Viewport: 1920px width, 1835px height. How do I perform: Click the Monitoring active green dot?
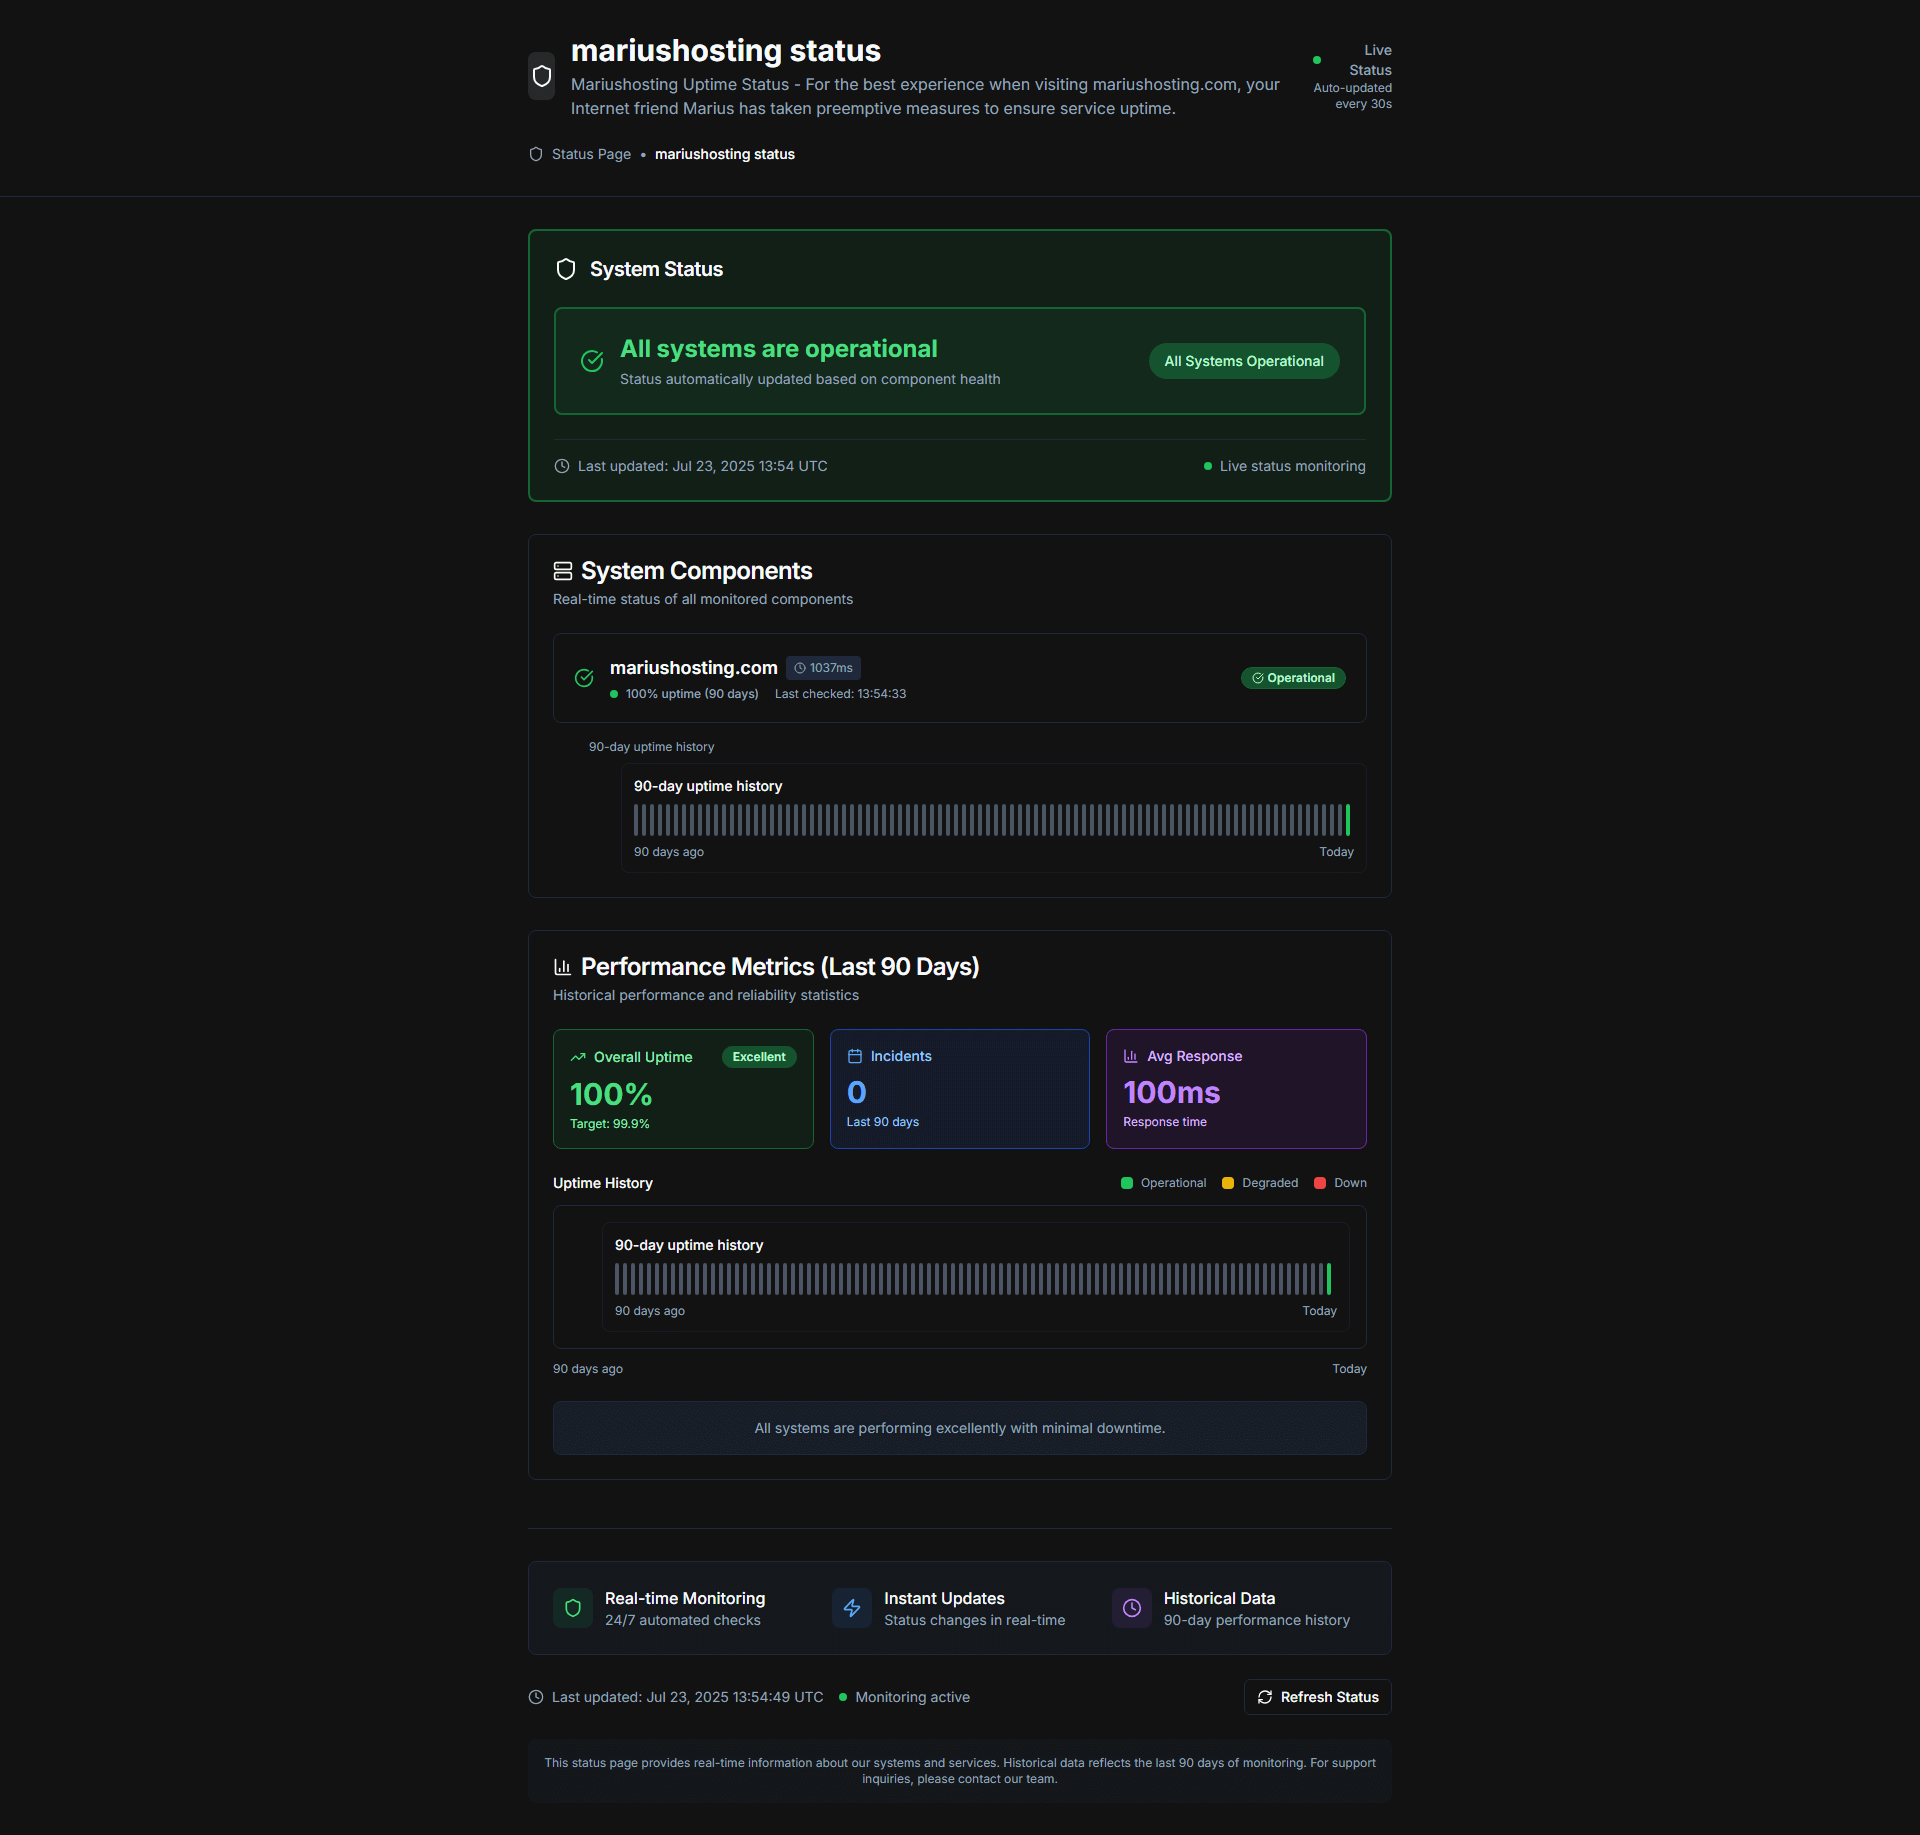pos(843,1697)
